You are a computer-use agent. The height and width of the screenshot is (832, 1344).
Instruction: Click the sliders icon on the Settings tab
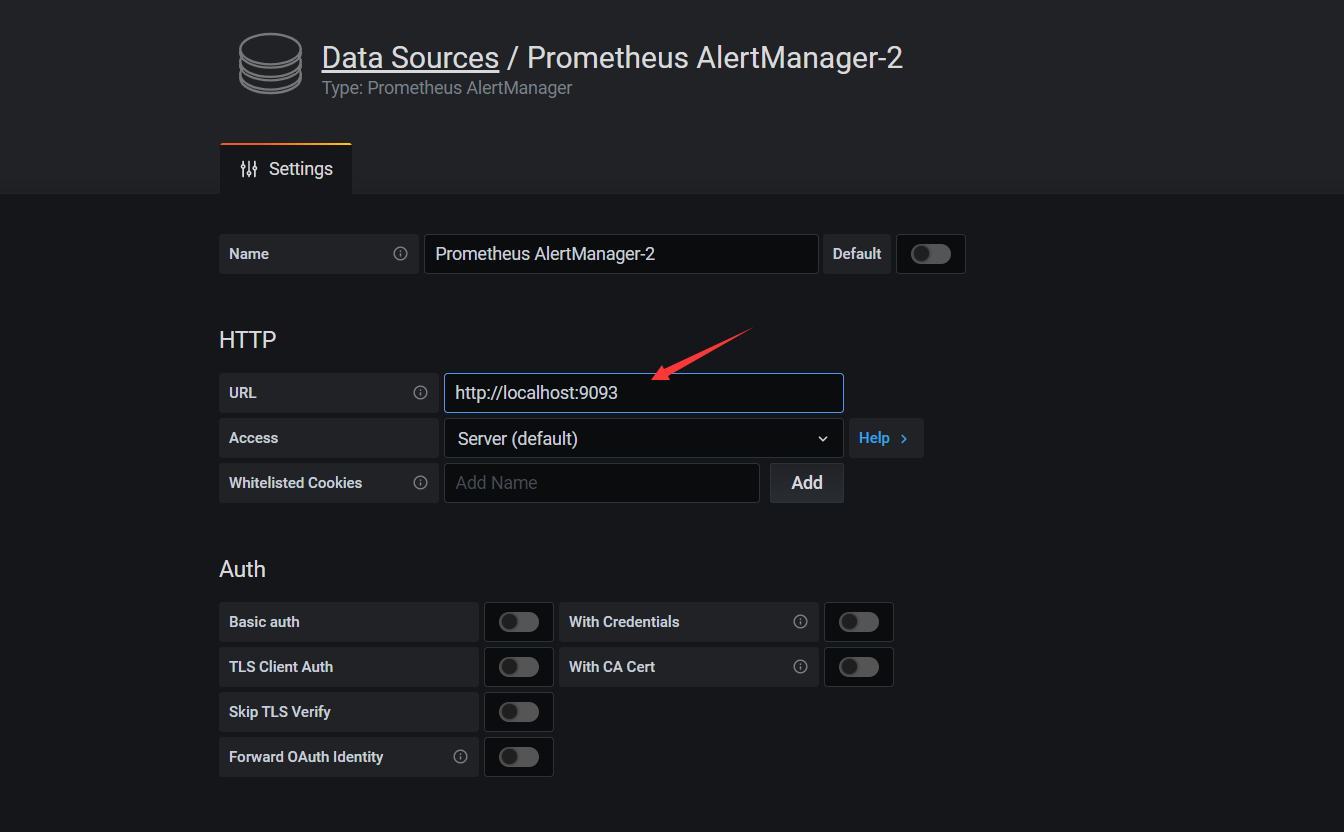tap(248, 169)
